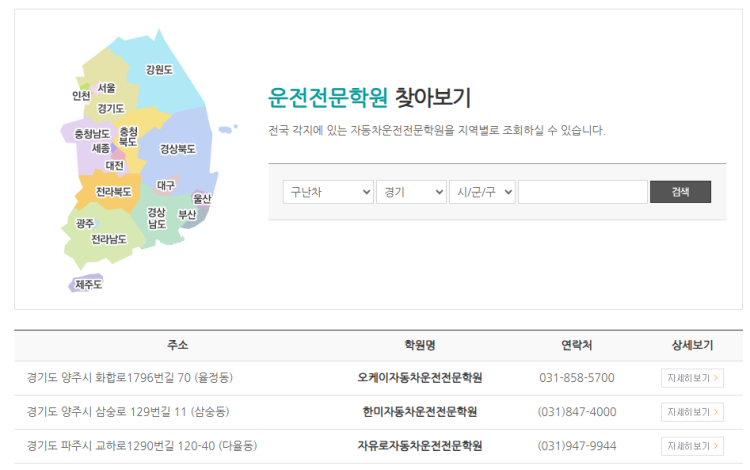
Task: Click 오케이자동차운전전문학원 academy name
Action: (419, 378)
